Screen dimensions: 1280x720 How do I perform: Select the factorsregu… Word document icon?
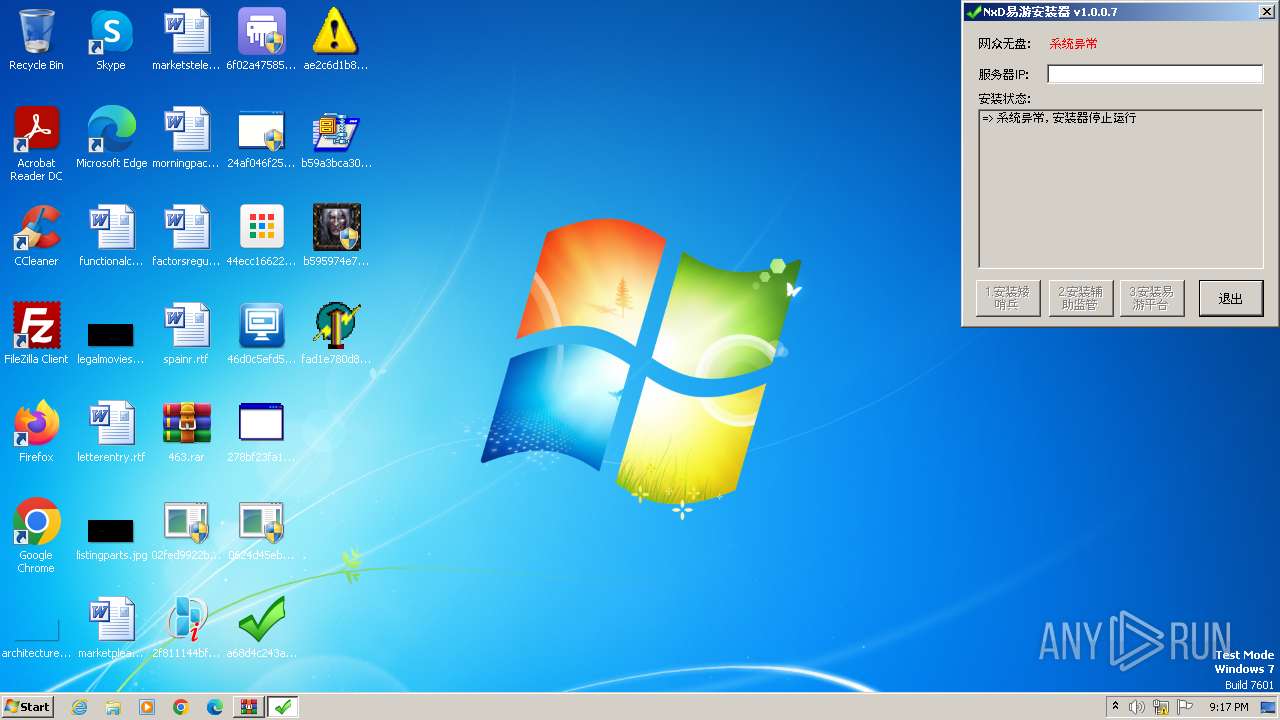186,236
